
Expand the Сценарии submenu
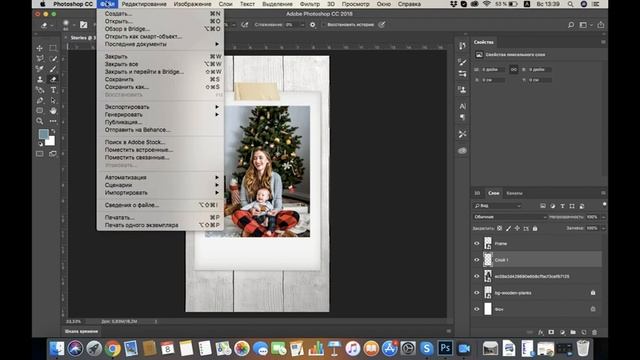click(x=160, y=185)
